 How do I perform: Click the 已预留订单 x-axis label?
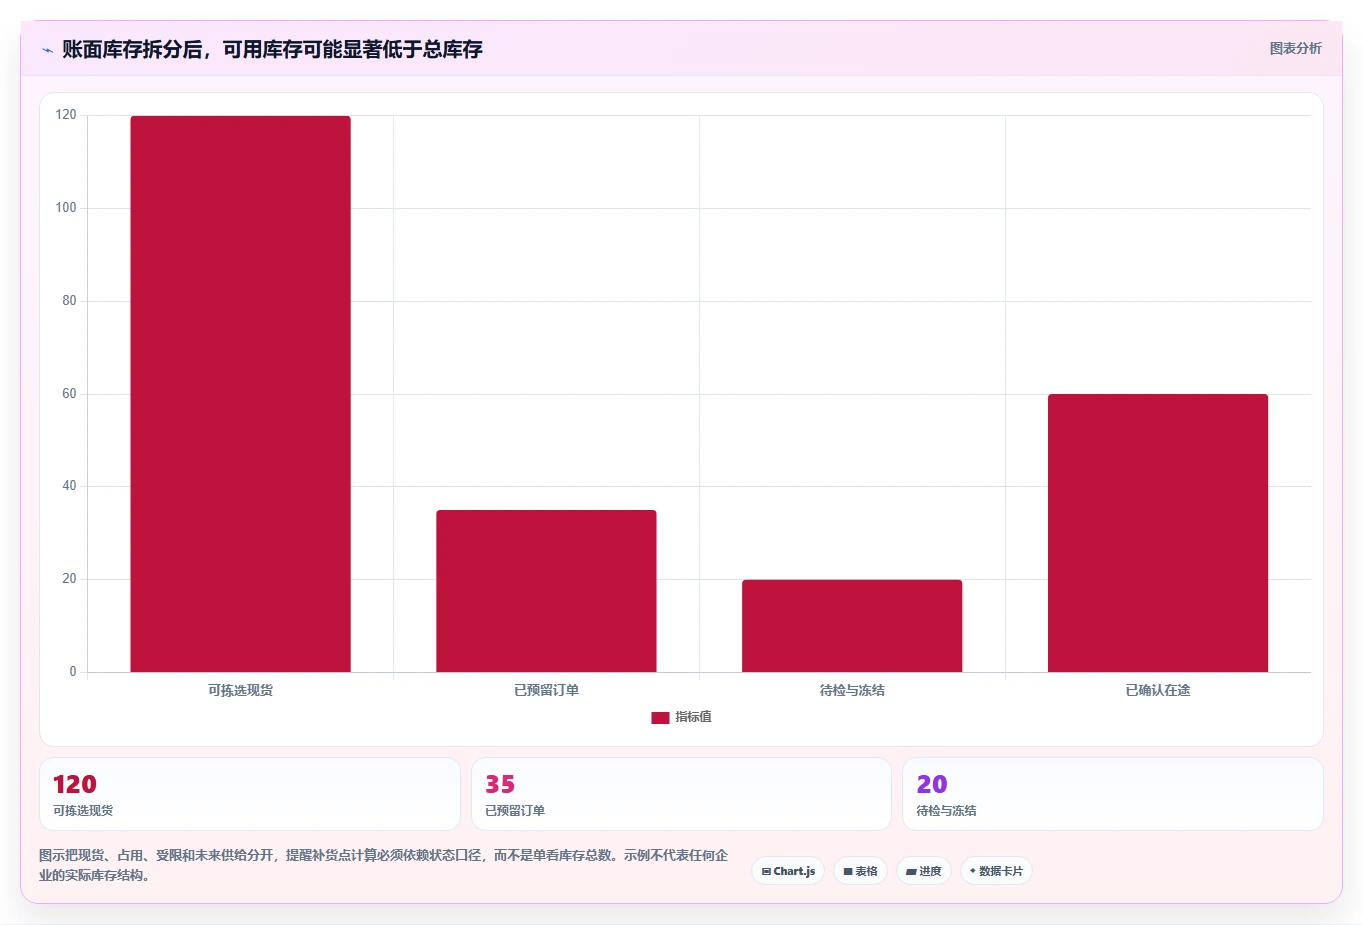point(546,690)
